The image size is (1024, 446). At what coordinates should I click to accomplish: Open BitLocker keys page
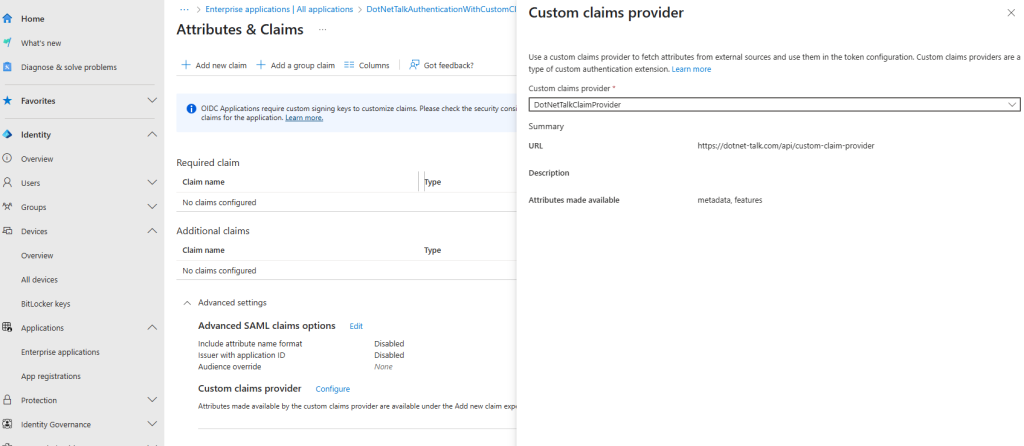(x=46, y=304)
